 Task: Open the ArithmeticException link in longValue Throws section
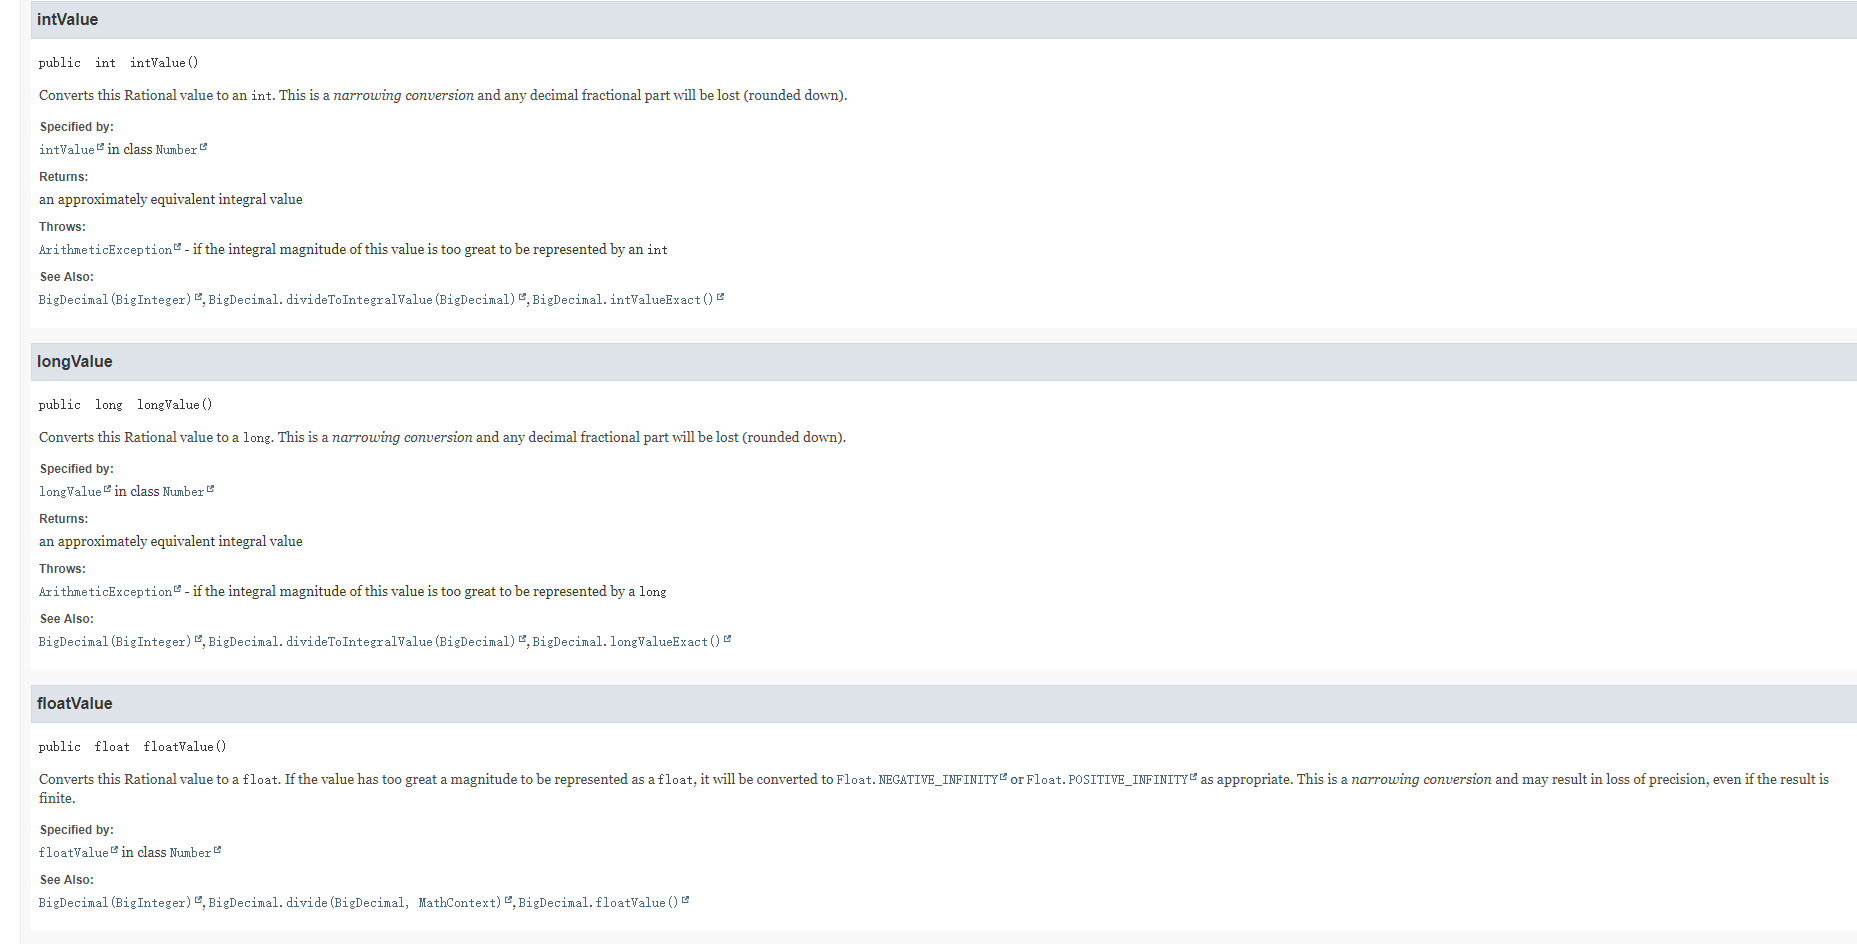(105, 591)
